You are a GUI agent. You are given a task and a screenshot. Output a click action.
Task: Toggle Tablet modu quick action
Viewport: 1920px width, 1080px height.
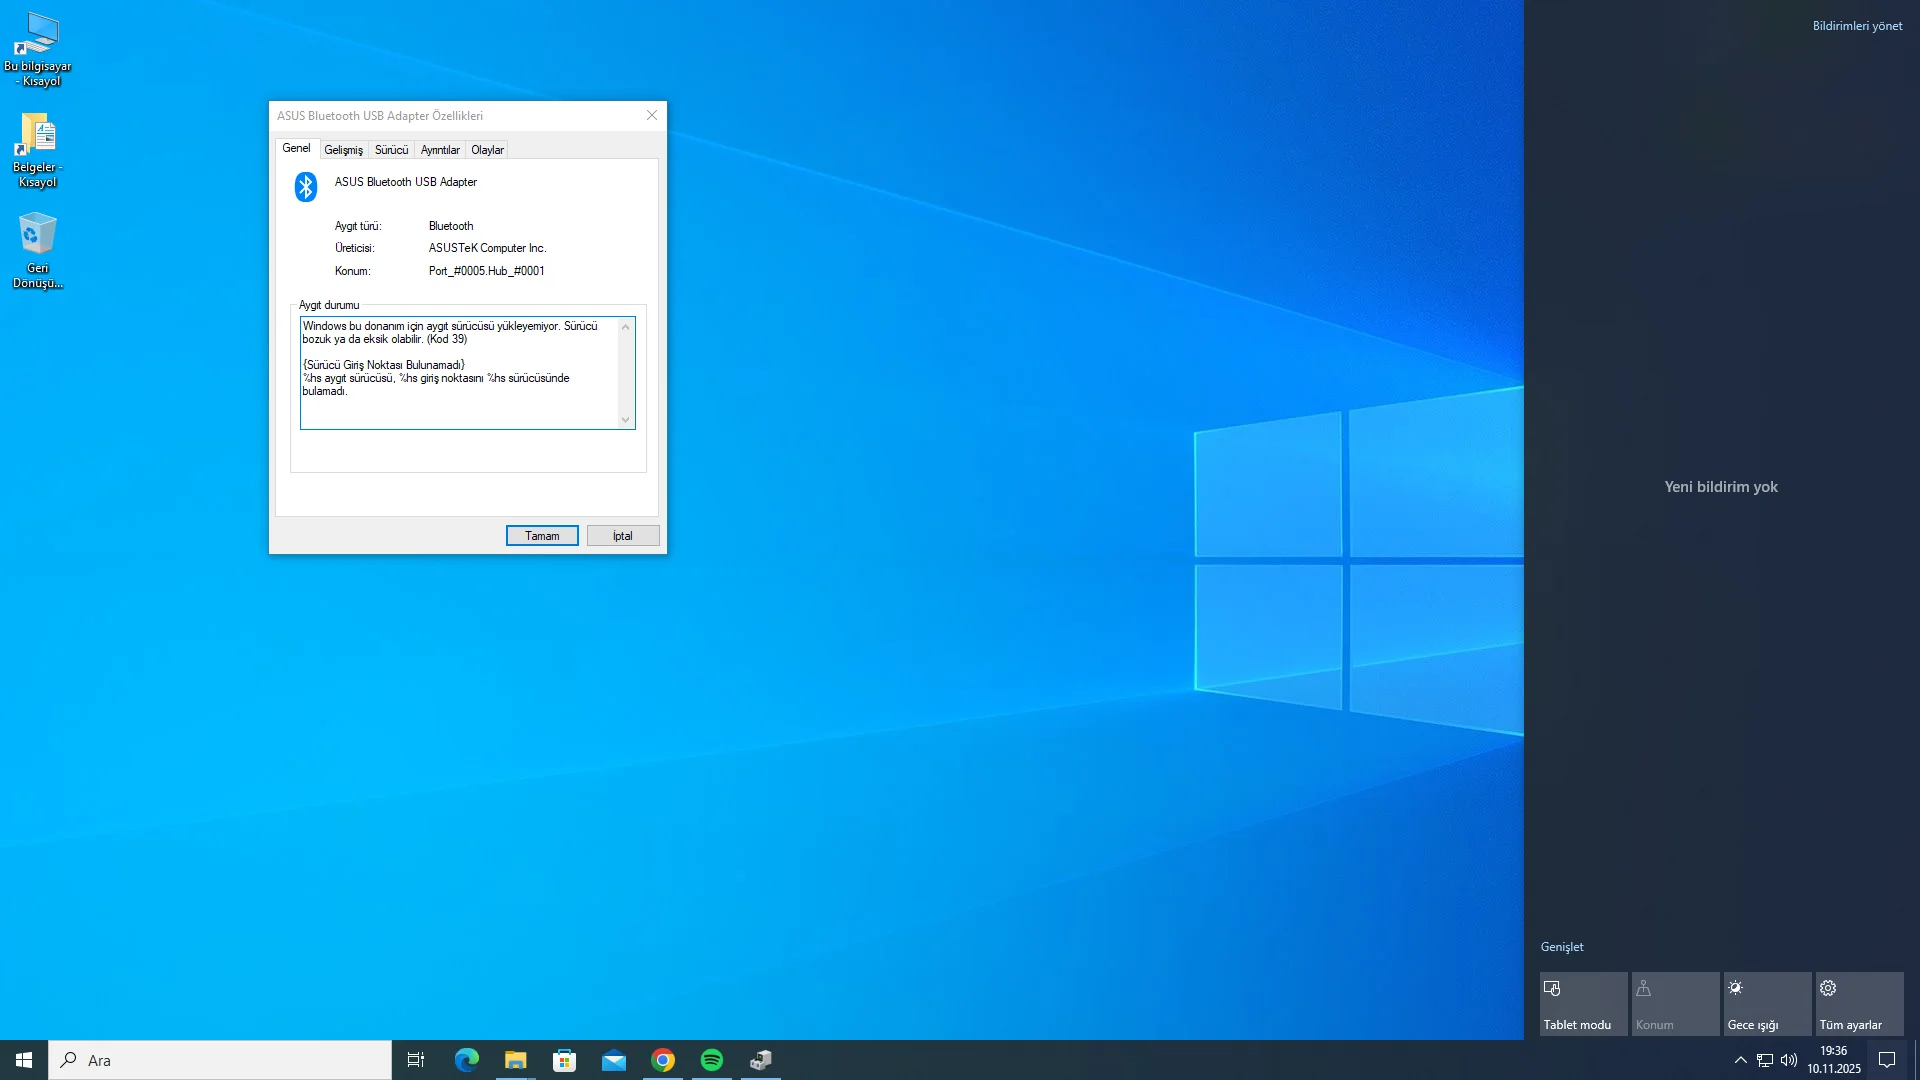coord(1583,1004)
